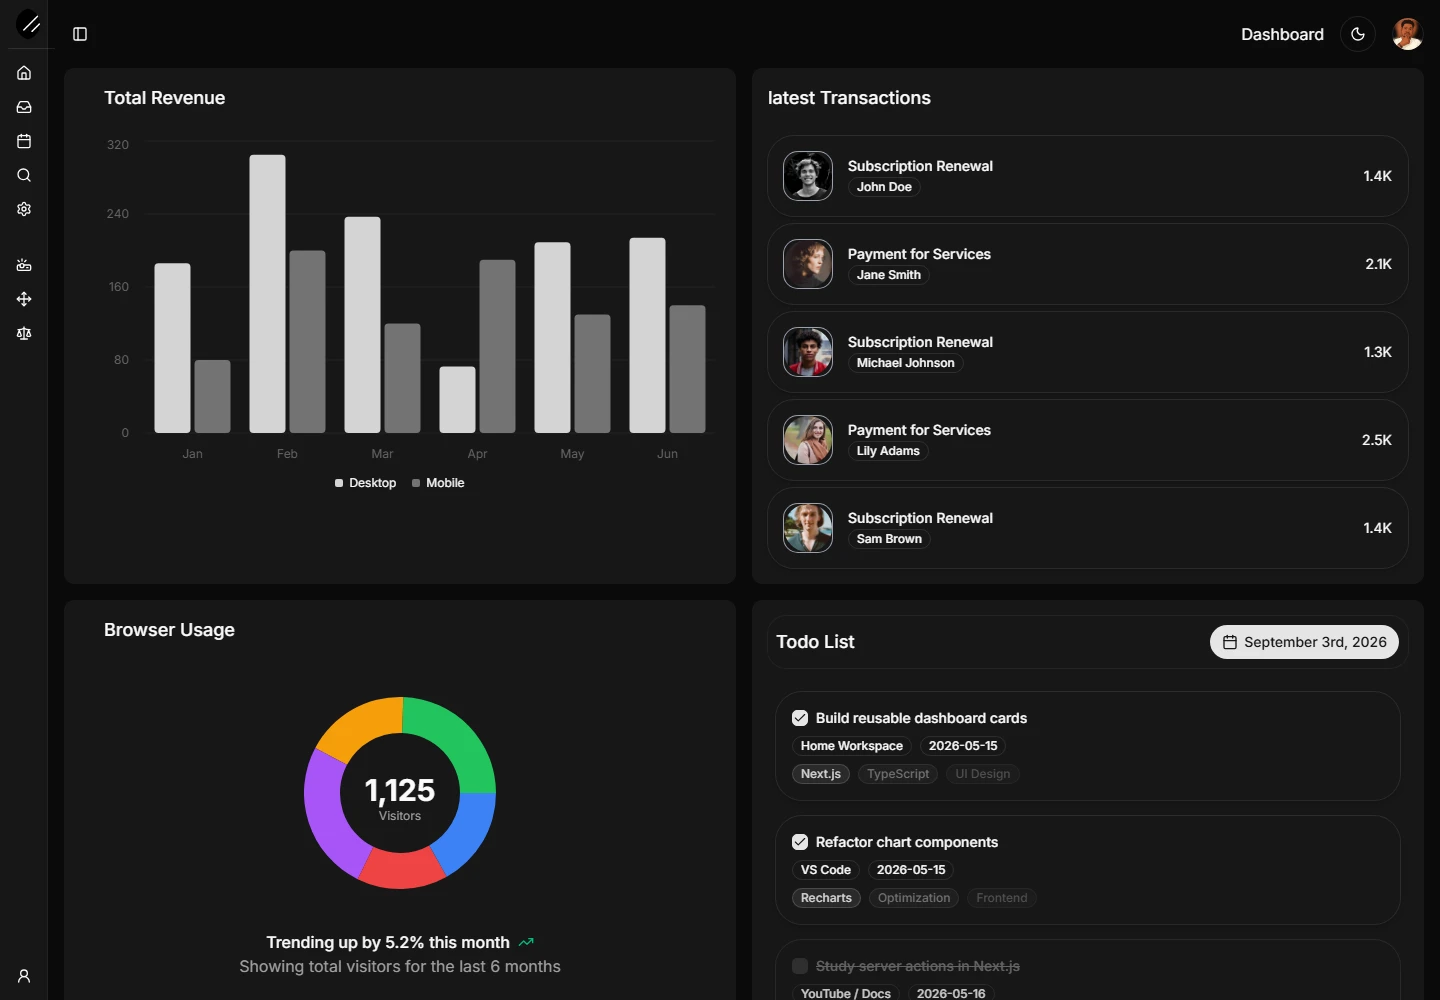Click the Home Workspace badge

pyautogui.click(x=852, y=746)
